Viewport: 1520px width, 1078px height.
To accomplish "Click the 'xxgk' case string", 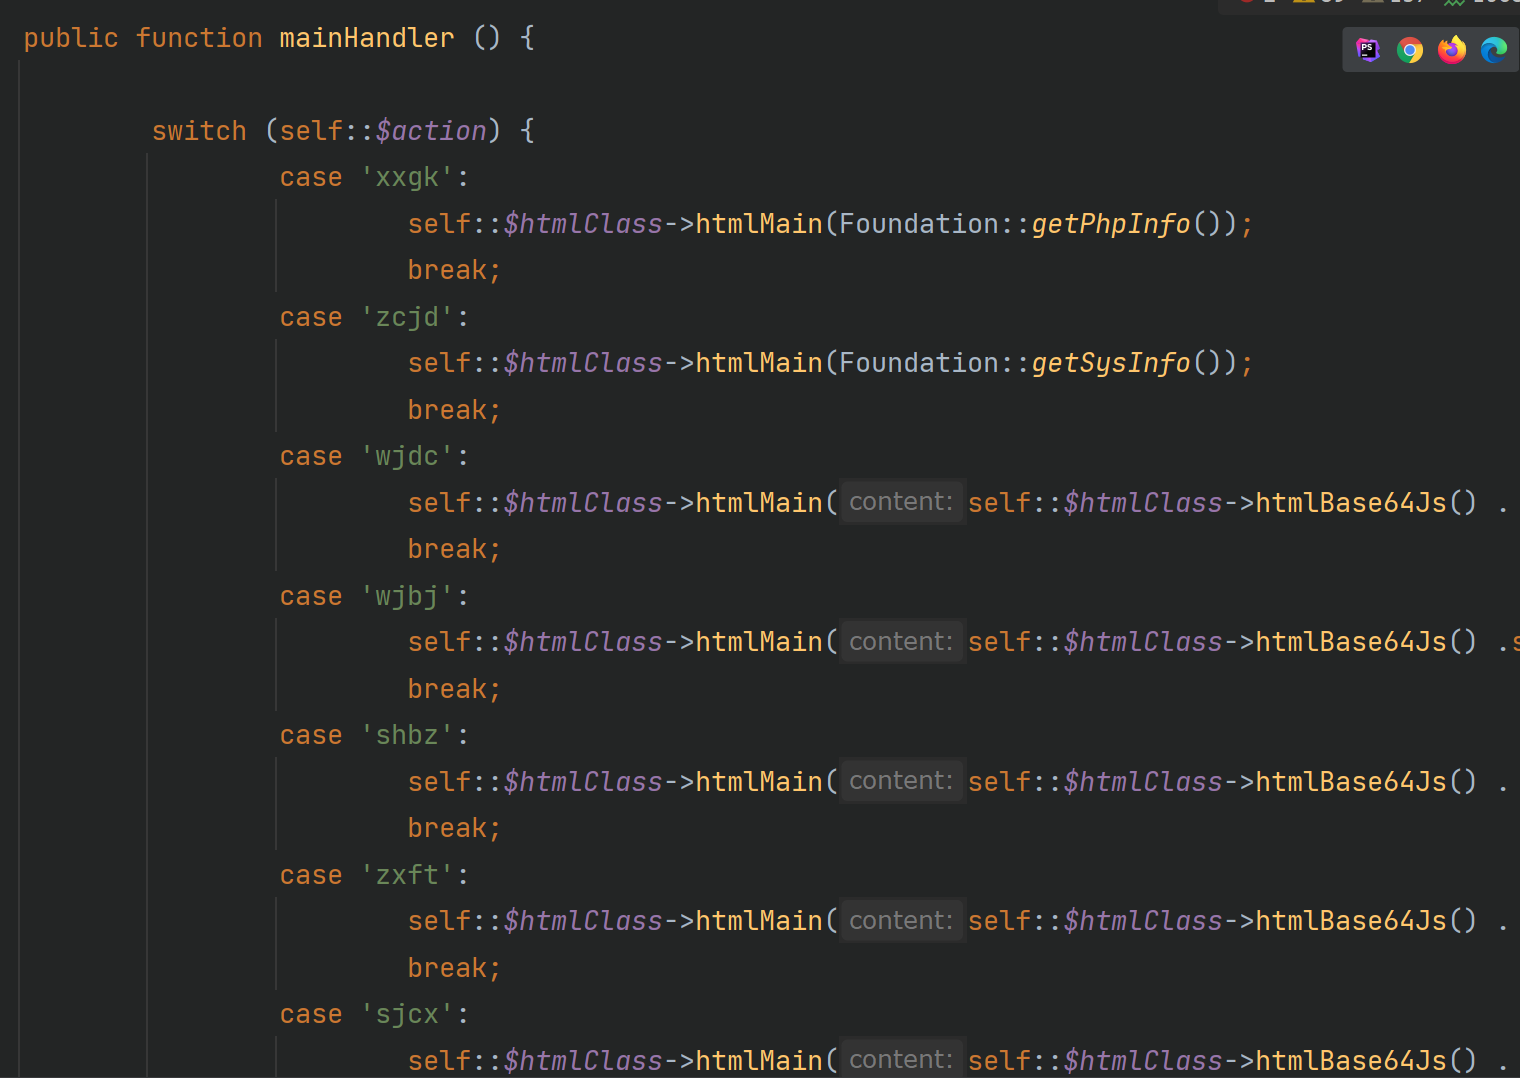I will [x=407, y=178].
